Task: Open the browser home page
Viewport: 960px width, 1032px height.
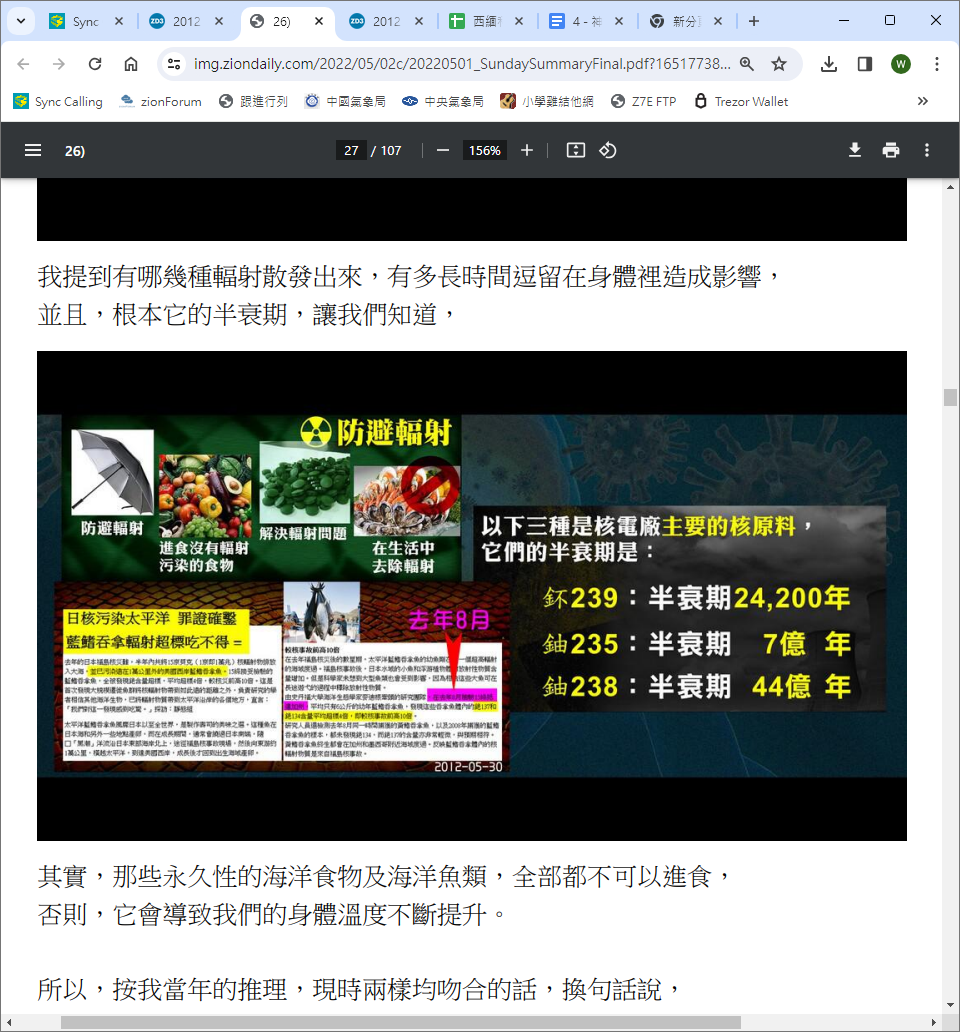Action: click(131, 64)
